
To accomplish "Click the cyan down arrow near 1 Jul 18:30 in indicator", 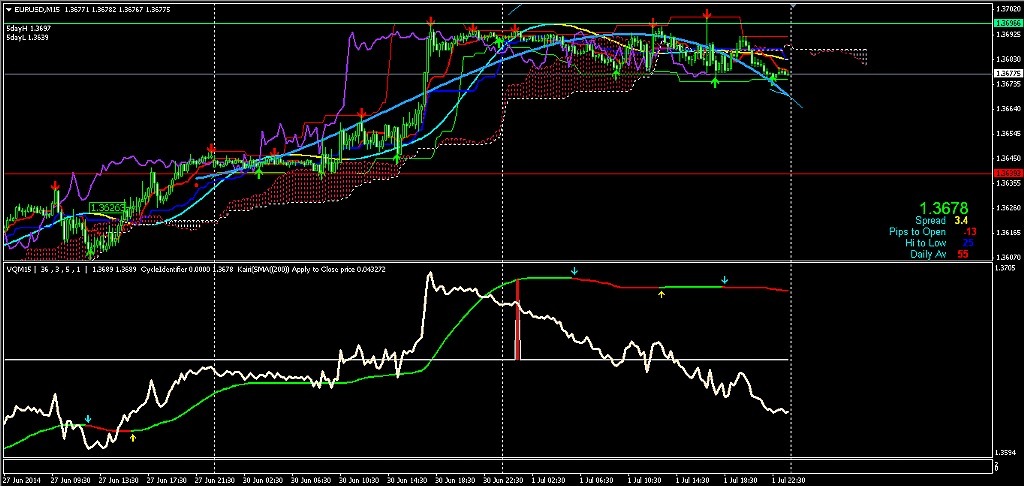I will [x=725, y=279].
